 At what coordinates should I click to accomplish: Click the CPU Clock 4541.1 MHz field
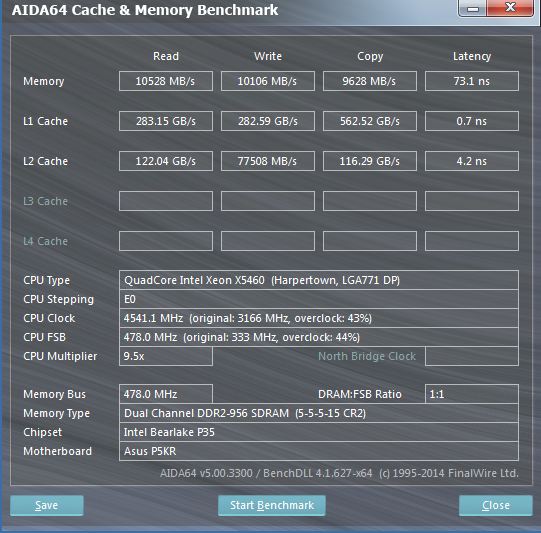click(319, 318)
